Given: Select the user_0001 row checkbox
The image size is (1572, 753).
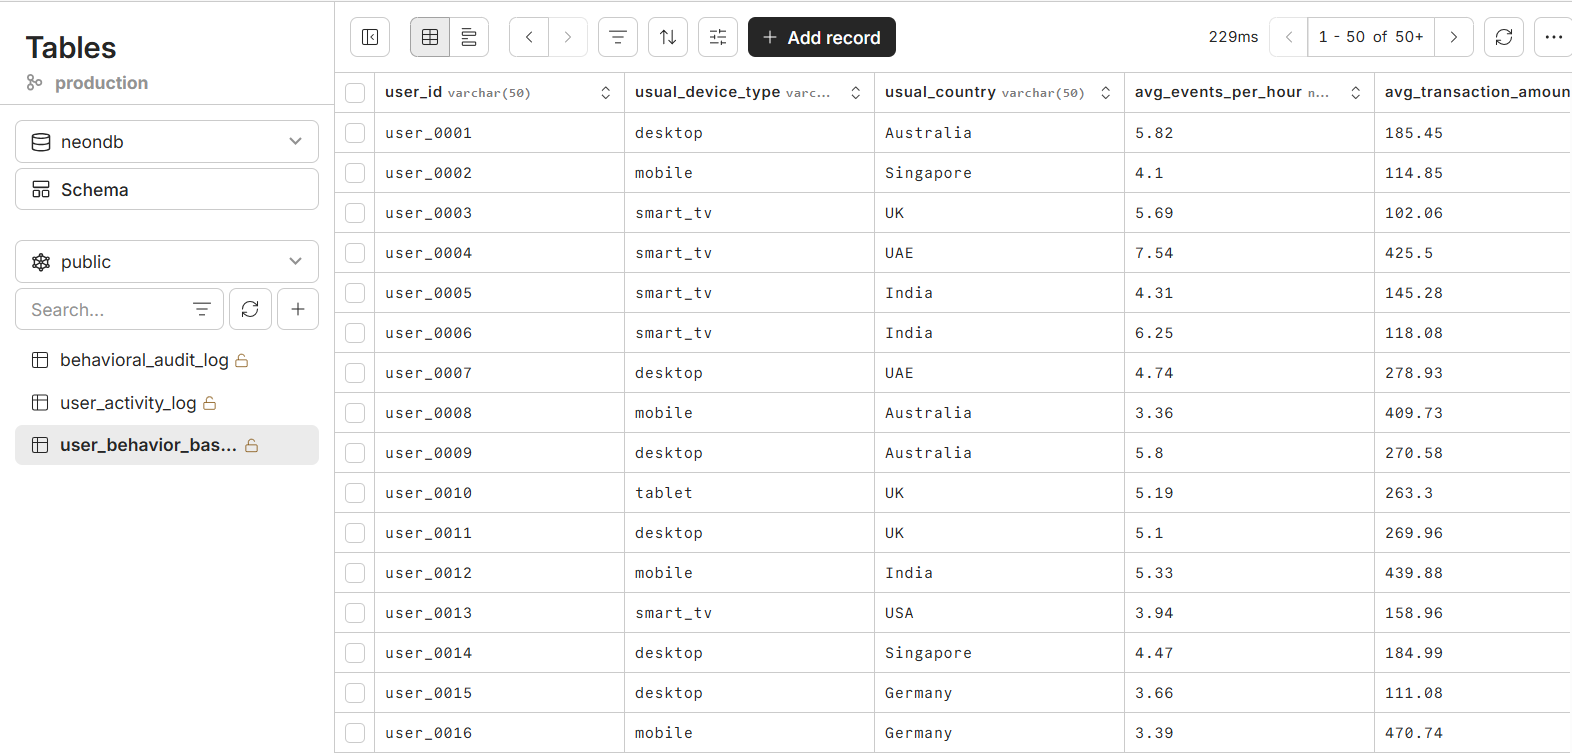Looking at the screenshot, I should click(355, 133).
